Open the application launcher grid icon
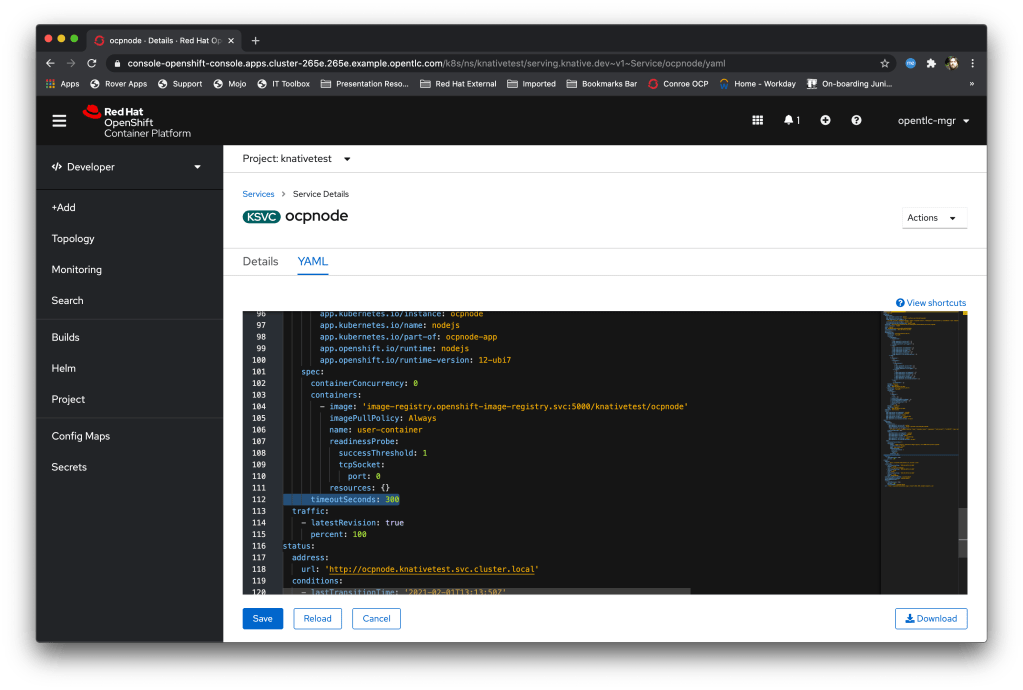 coord(757,120)
